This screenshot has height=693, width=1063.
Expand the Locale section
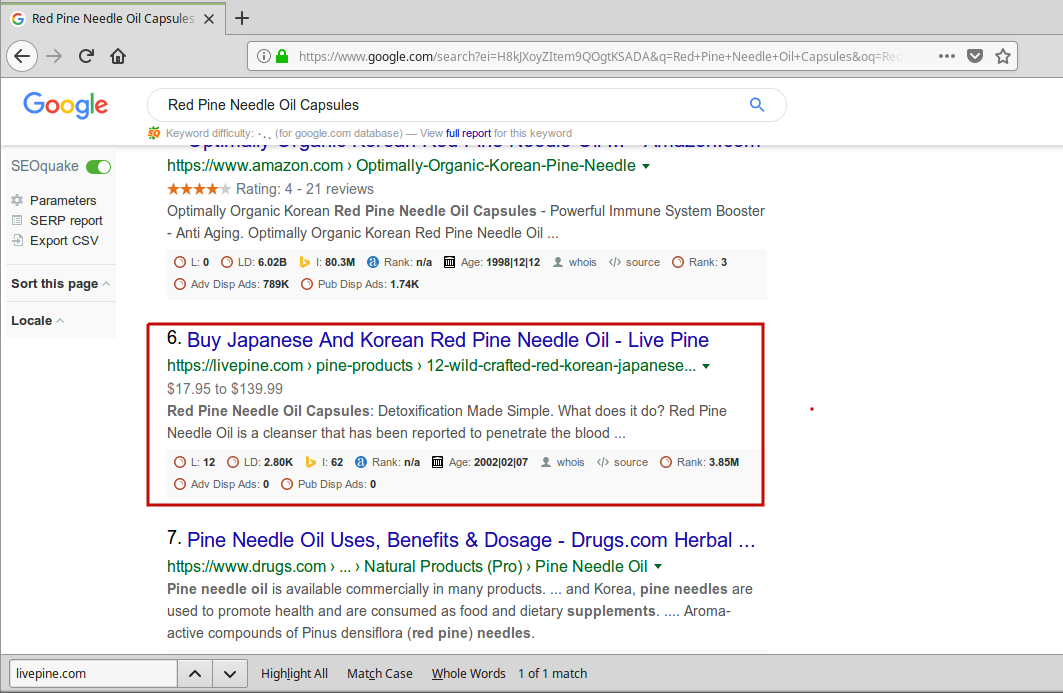37,321
